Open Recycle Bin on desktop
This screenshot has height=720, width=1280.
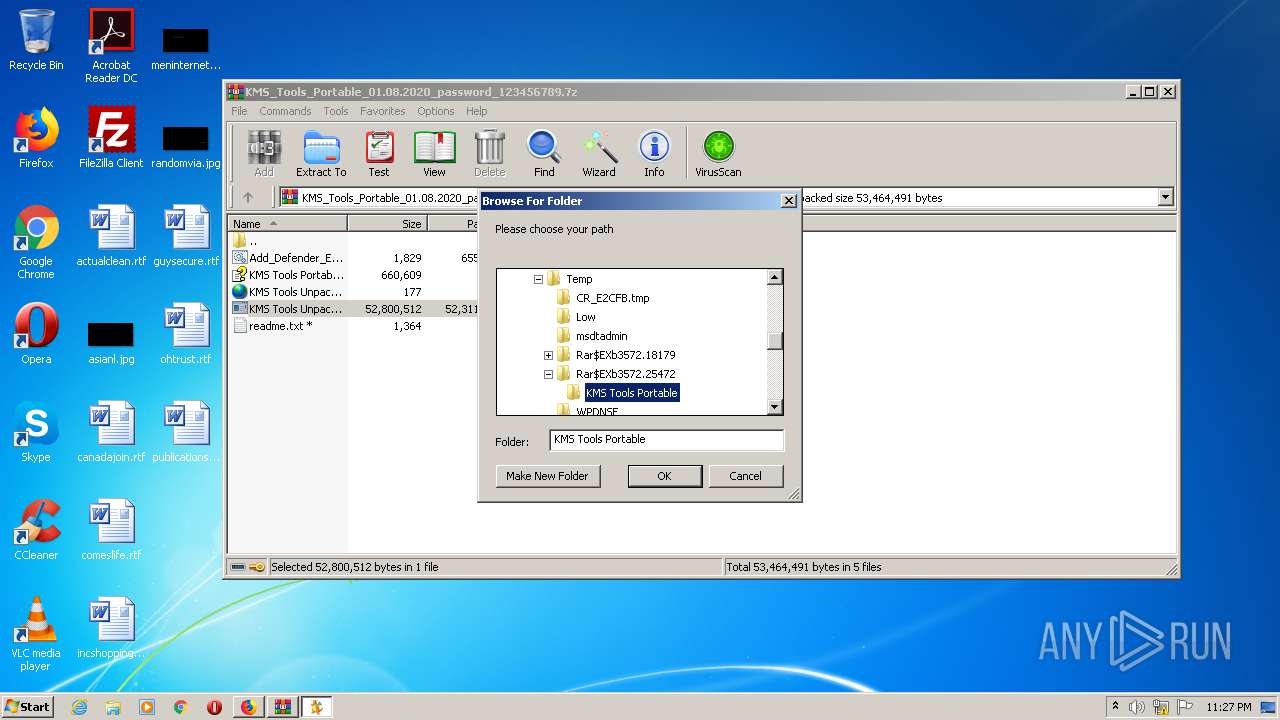(x=36, y=40)
